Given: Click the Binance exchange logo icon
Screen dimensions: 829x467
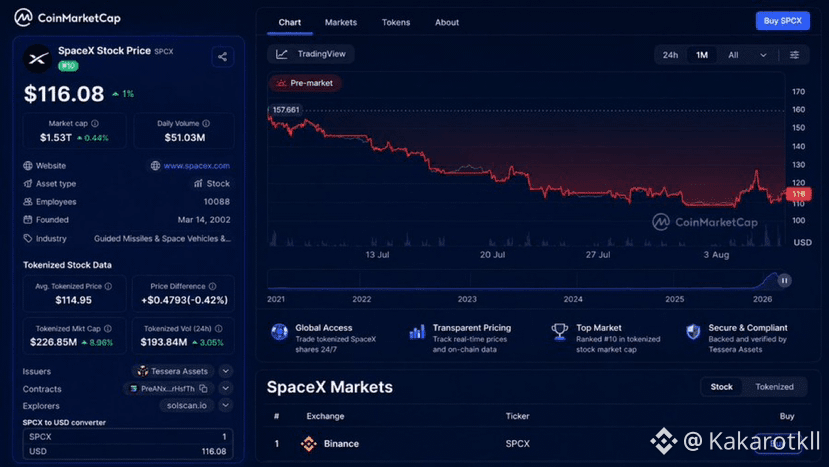Looking at the screenshot, I should tap(309, 444).
